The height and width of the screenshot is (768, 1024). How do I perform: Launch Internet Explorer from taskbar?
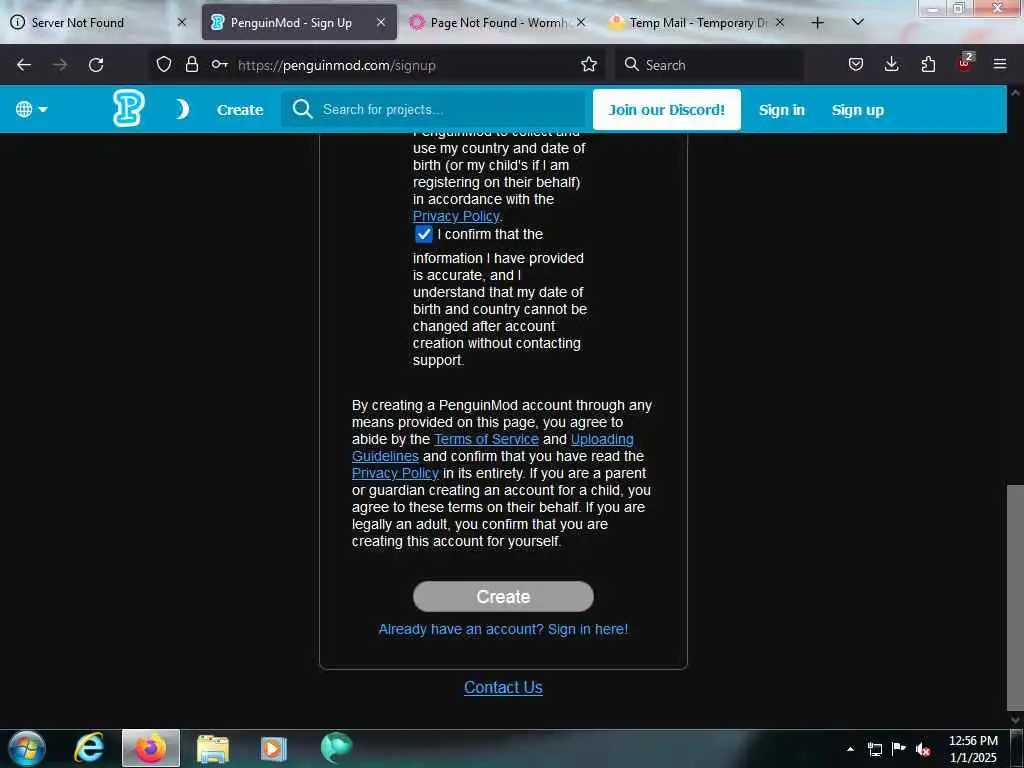pyautogui.click(x=89, y=748)
